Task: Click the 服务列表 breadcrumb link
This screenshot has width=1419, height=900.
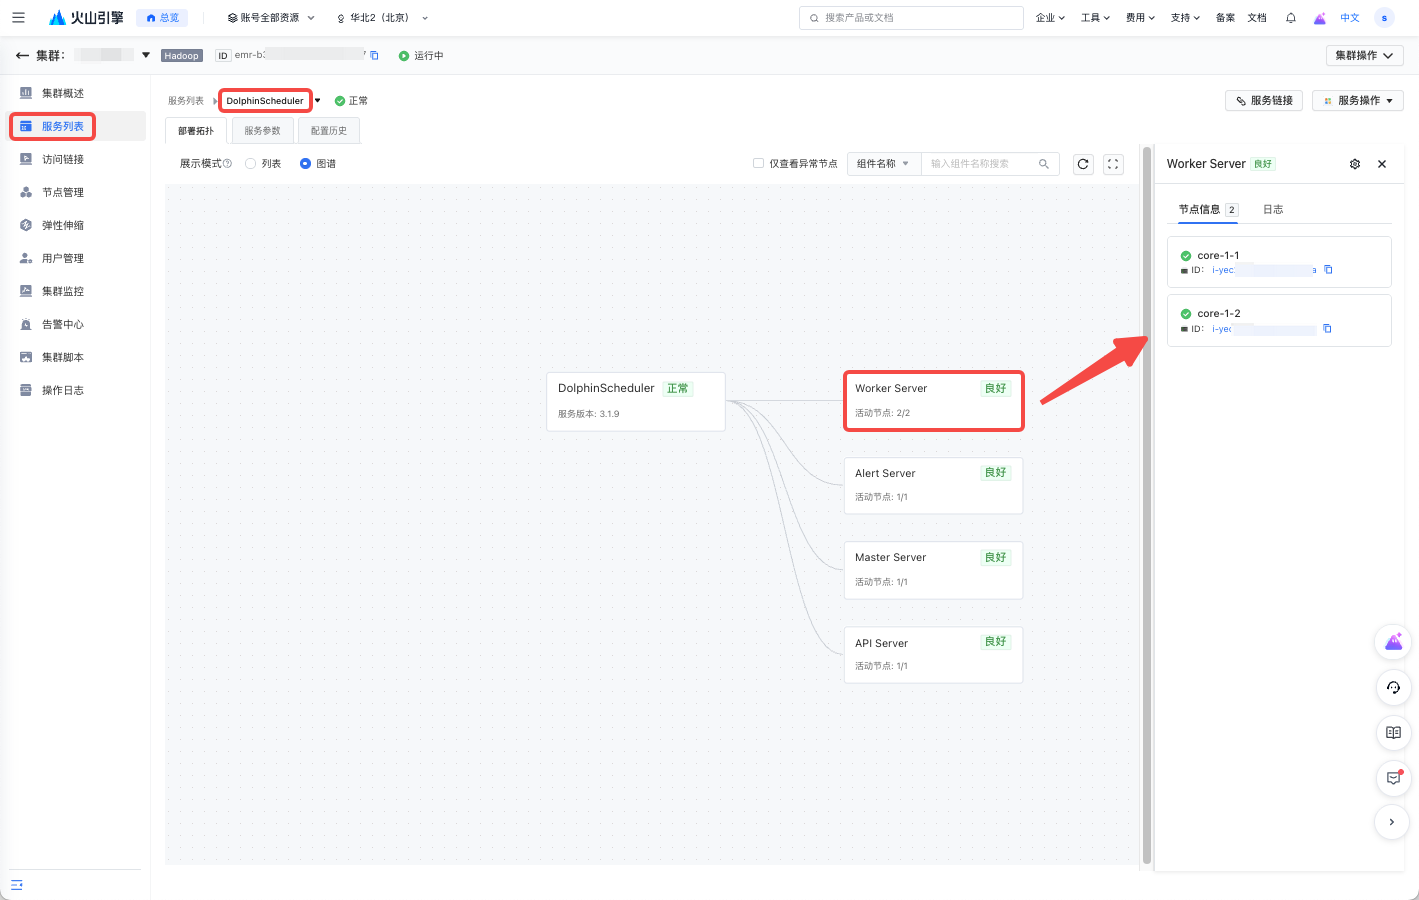Action: 186,101
